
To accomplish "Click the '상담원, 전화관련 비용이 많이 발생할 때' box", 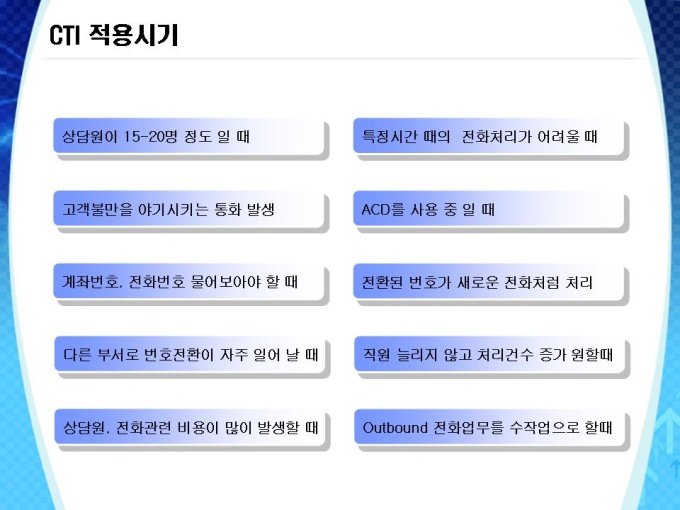I will (190, 427).
